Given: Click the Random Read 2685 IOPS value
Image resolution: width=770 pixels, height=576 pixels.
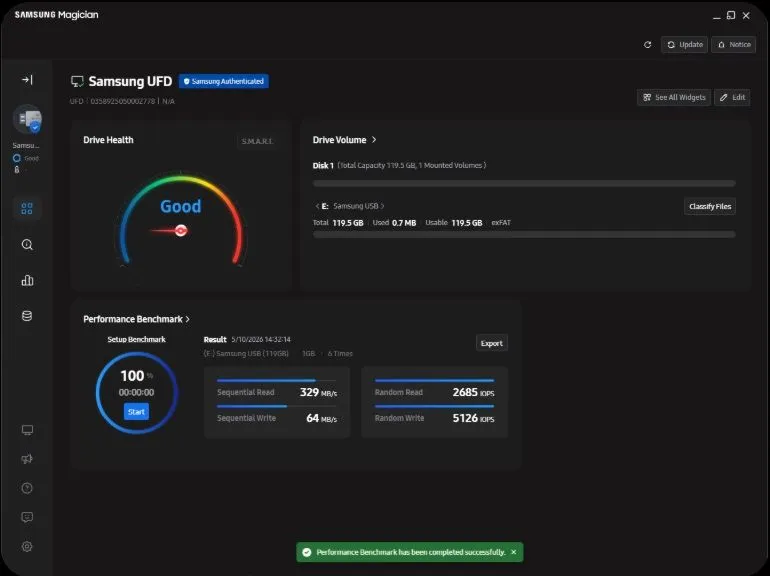Looking at the screenshot, I should click(473, 392).
